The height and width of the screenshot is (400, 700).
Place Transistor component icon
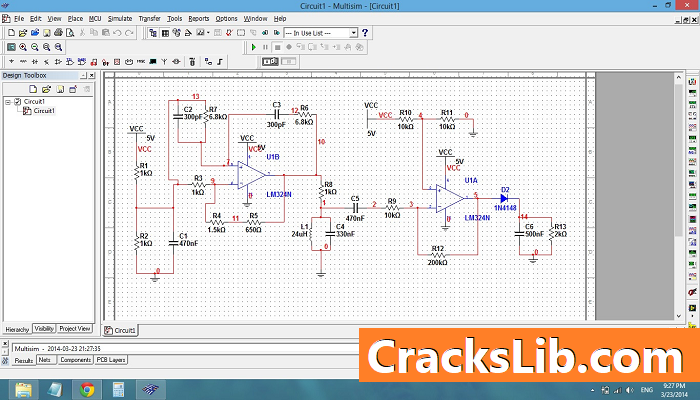click(x=46, y=62)
